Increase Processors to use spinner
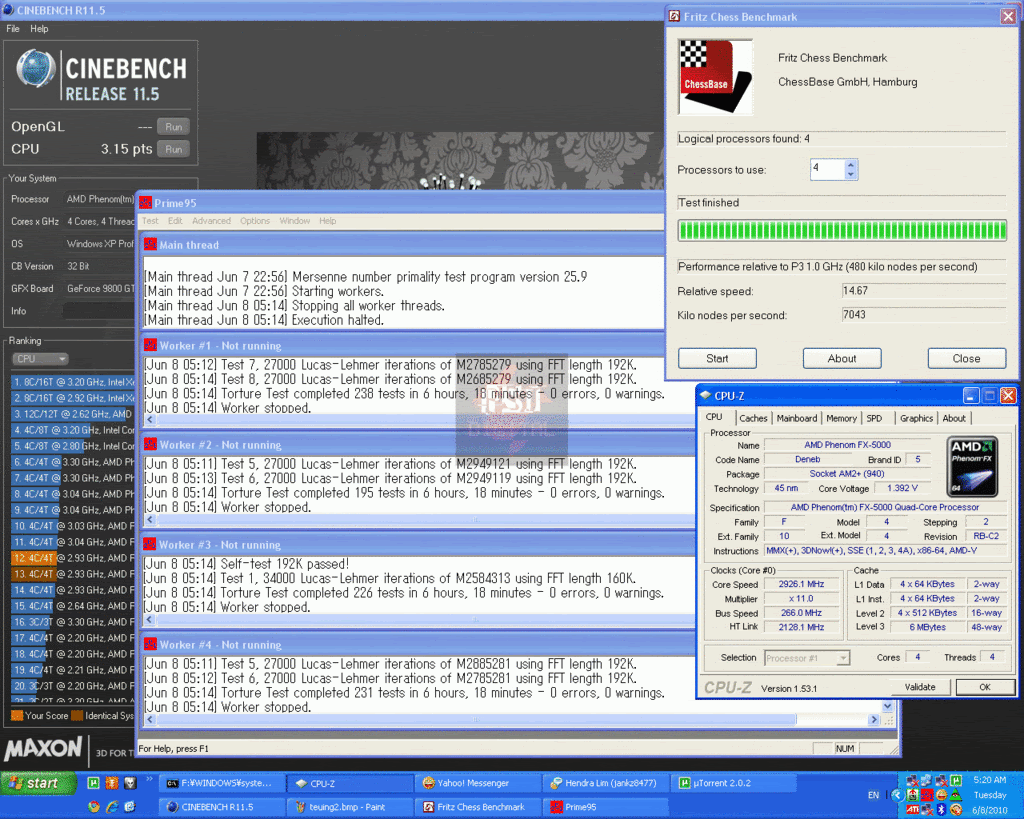 (850, 165)
